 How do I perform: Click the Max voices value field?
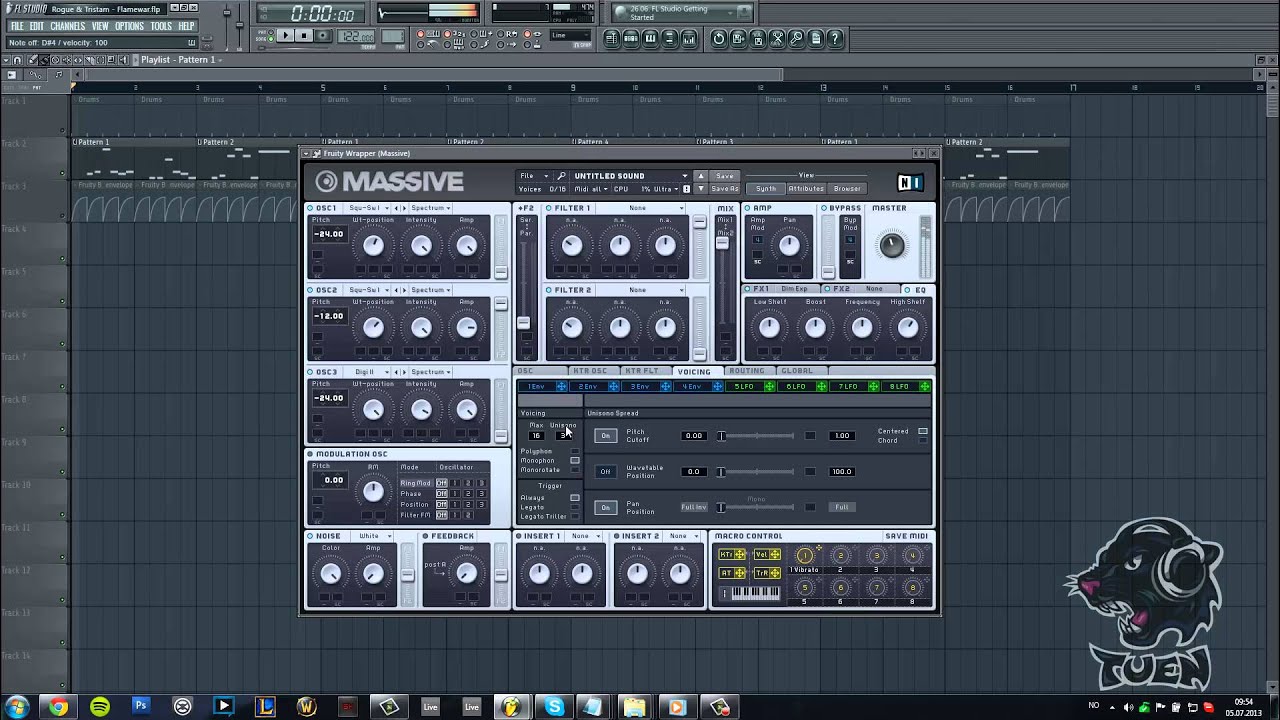(x=536, y=436)
